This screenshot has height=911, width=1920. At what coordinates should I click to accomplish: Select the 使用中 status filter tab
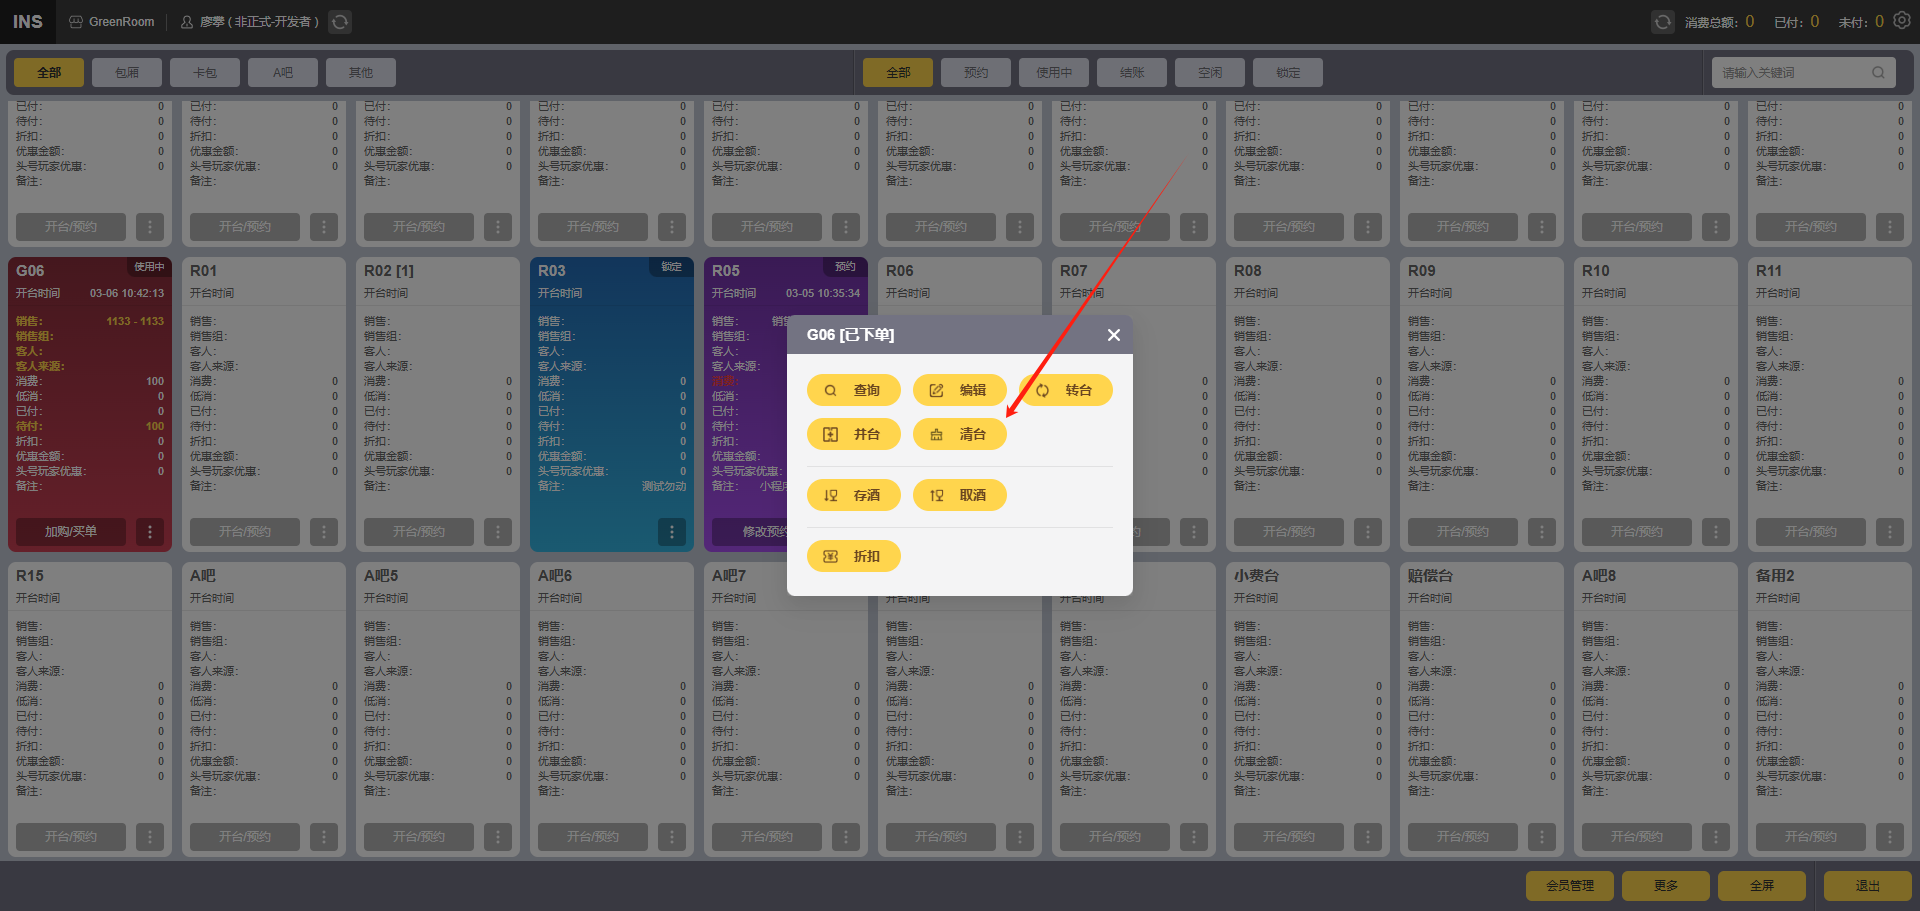1054,72
